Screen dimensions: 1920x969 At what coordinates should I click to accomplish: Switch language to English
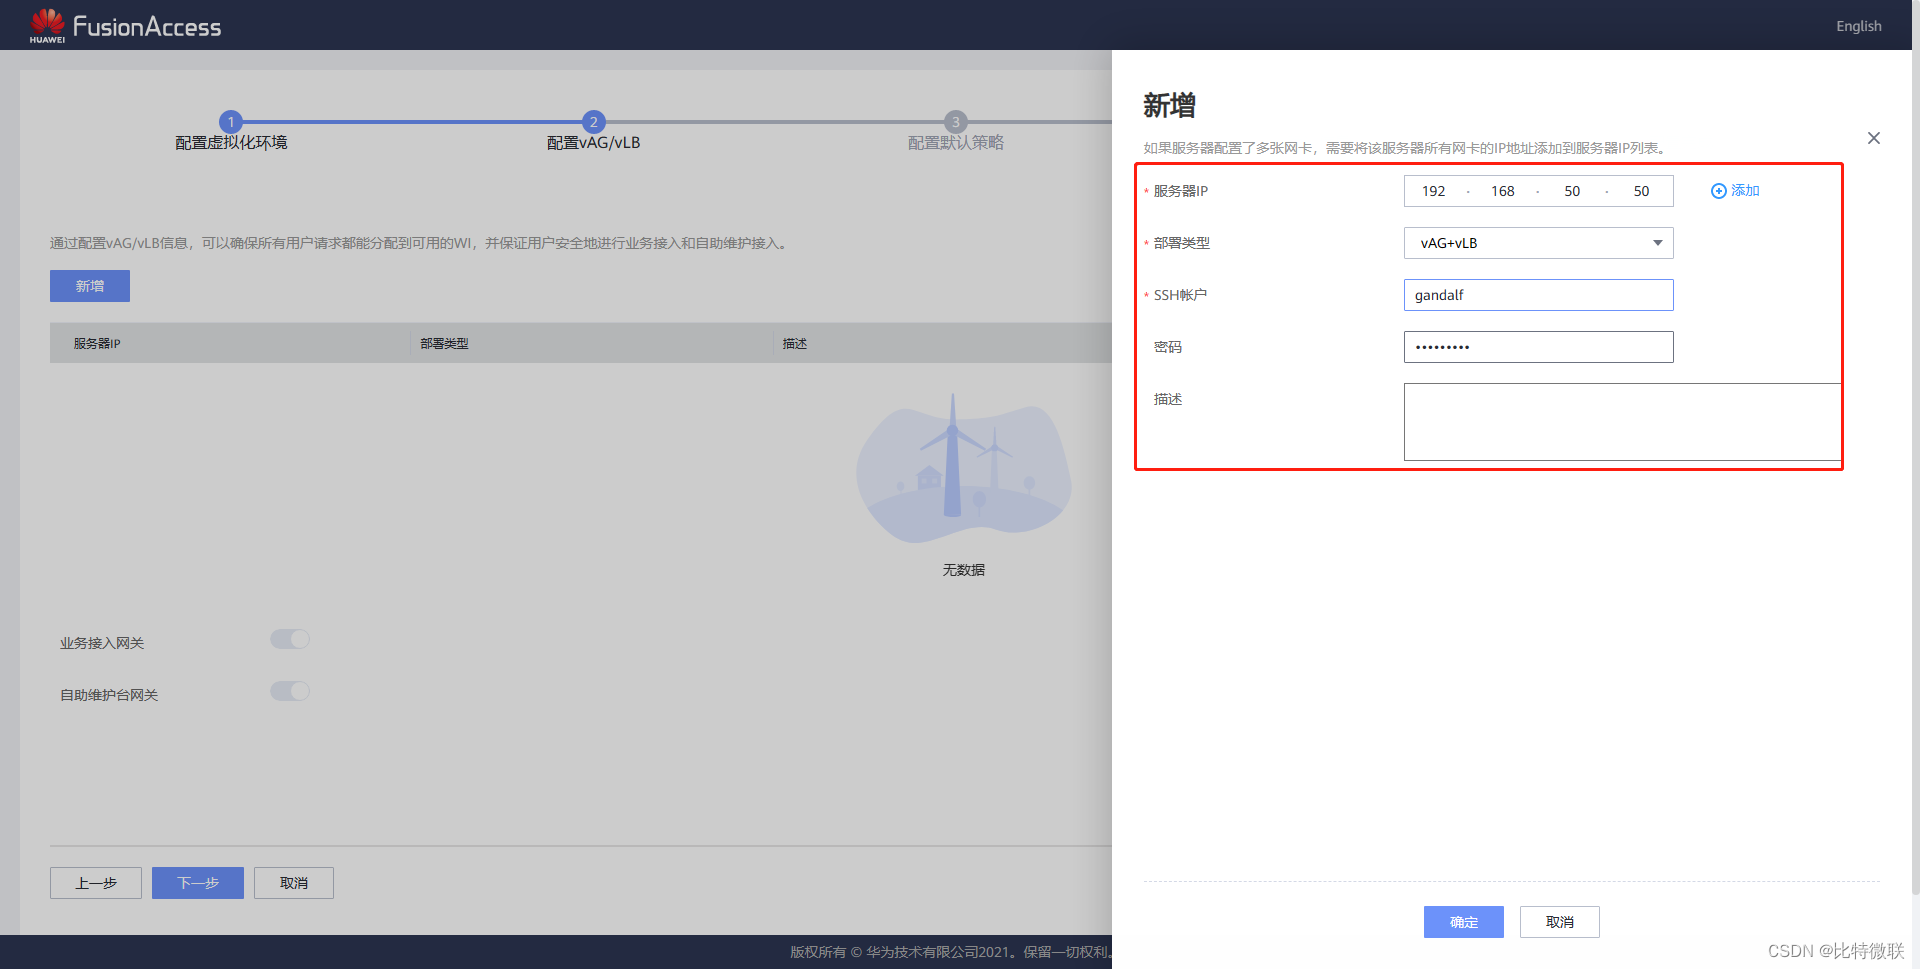(1857, 26)
